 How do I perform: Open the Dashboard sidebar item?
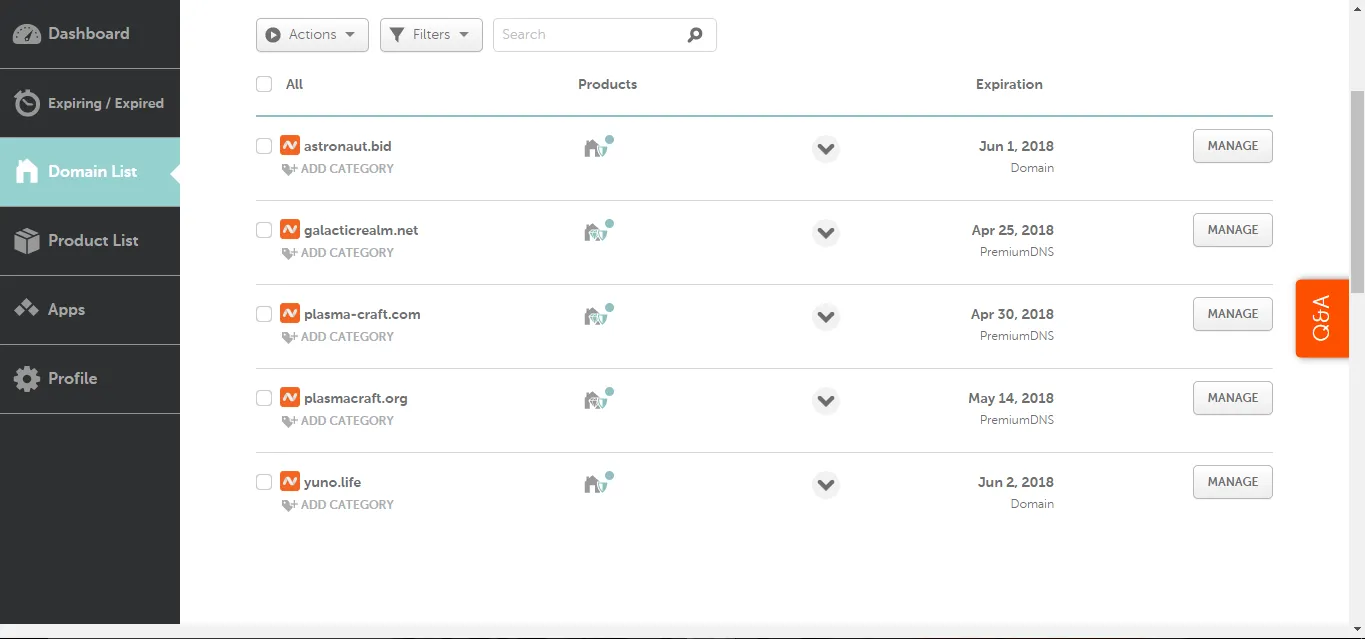point(90,34)
